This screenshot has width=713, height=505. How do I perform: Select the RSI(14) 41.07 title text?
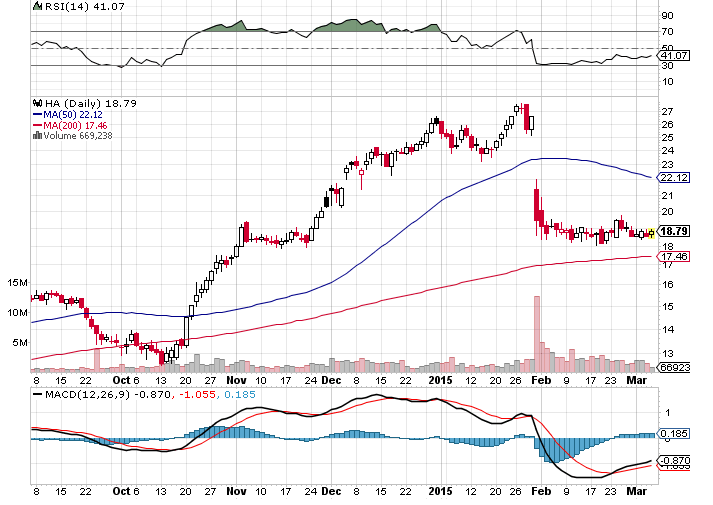(85, 6)
